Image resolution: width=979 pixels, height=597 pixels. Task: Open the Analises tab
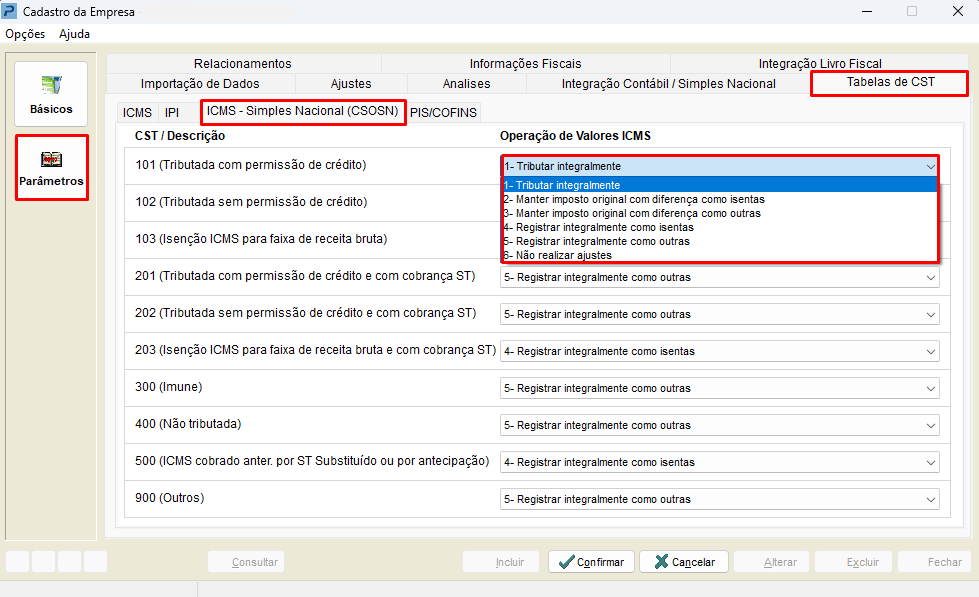(466, 84)
